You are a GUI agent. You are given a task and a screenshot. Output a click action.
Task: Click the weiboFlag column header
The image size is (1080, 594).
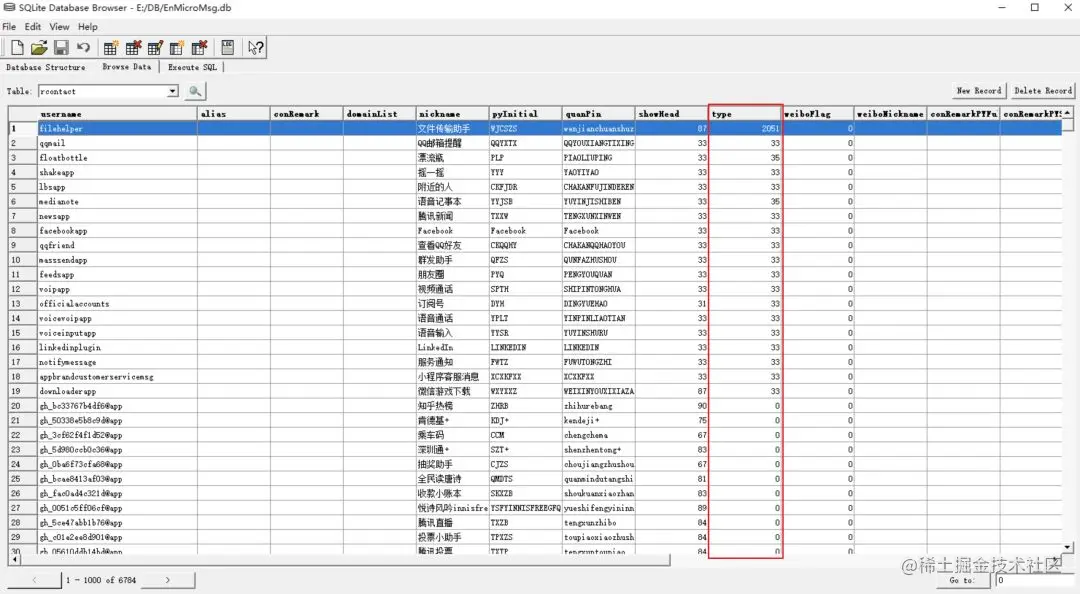tap(818, 114)
